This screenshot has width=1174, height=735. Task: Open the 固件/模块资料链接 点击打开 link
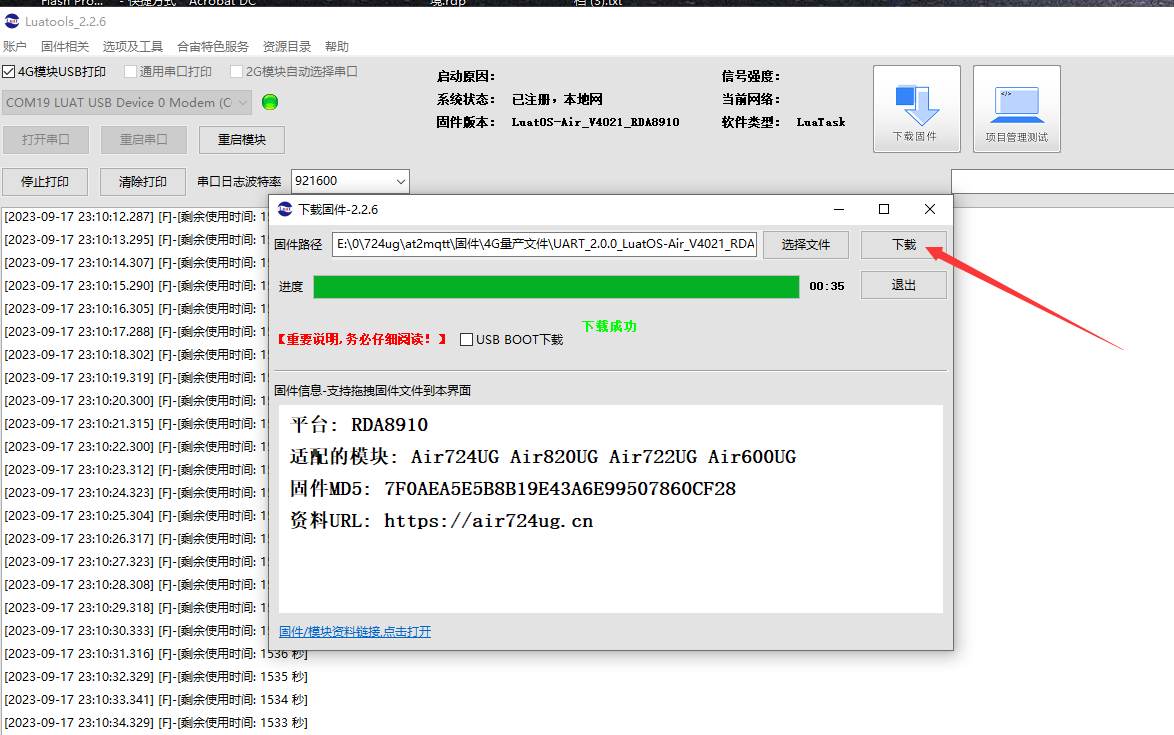coord(355,632)
